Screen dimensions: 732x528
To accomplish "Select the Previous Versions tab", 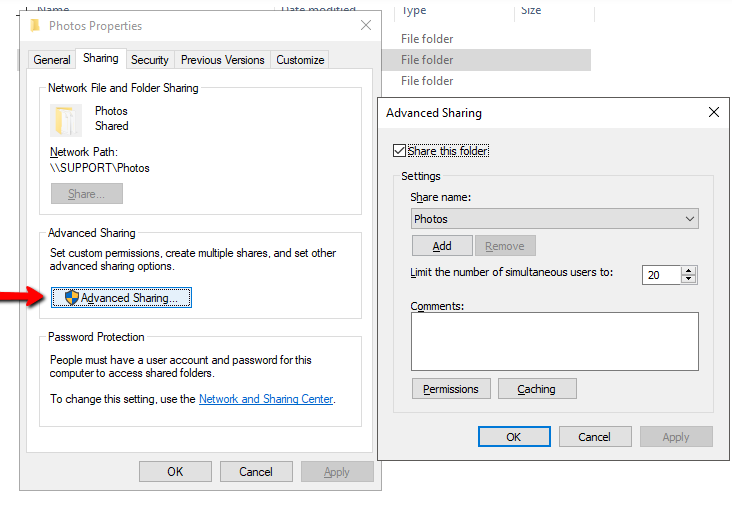I will click(x=223, y=60).
